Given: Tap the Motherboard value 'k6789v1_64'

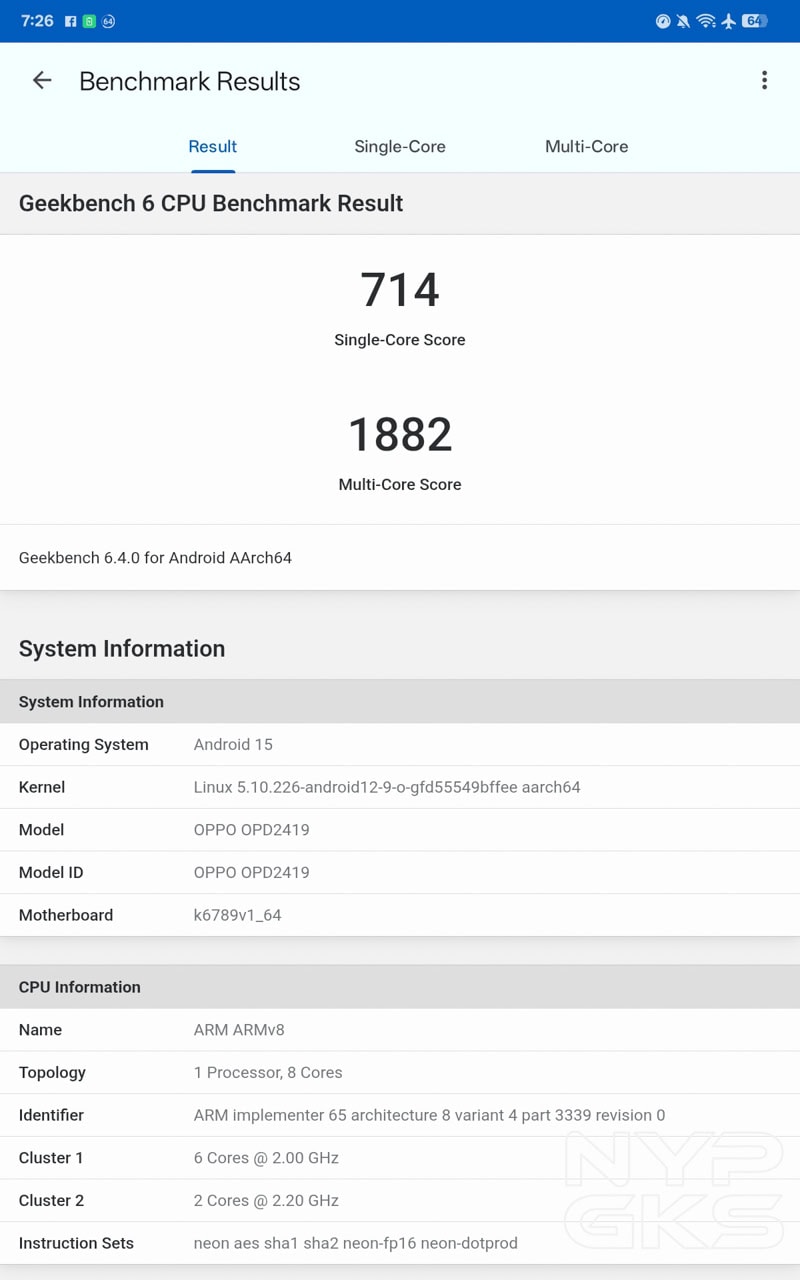Looking at the screenshot, I should tap(238, 915).
